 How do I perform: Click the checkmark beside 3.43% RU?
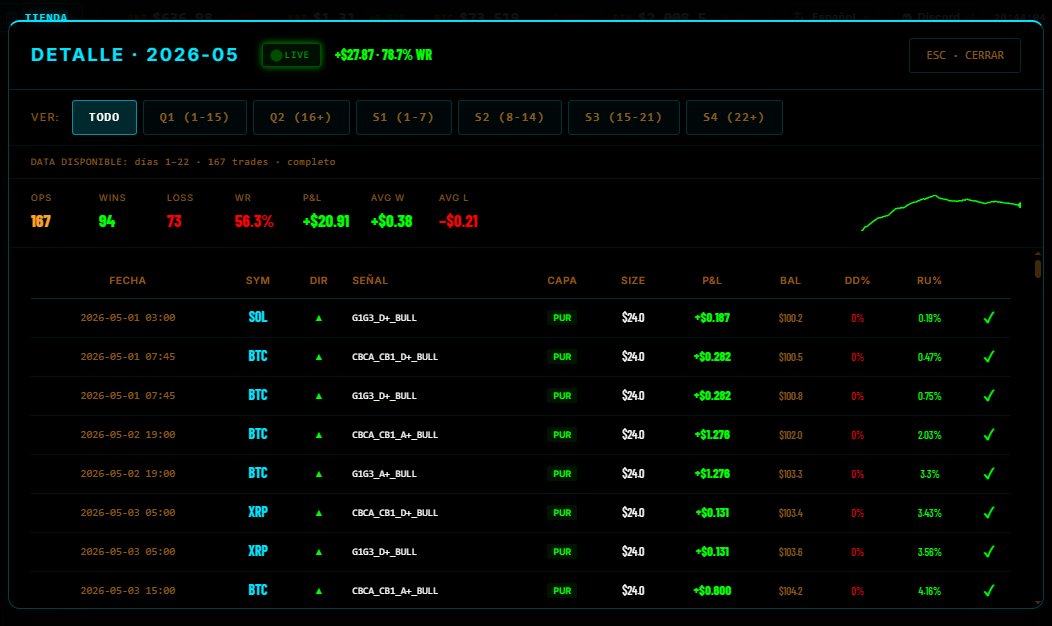click(x=989, y=512)
